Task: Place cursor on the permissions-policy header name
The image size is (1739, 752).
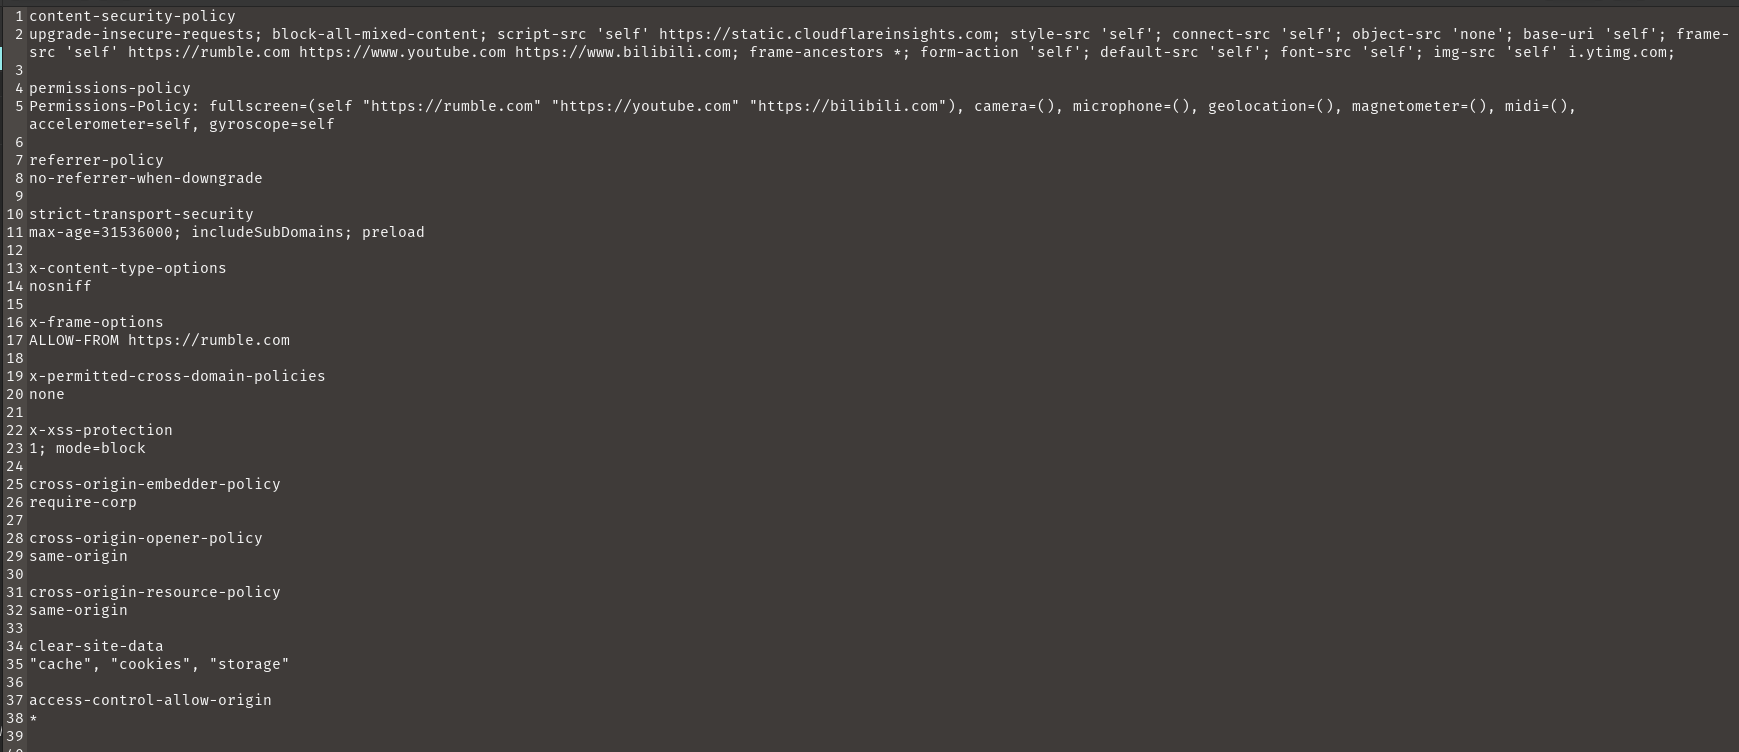Action: click(x=109, y=88)
